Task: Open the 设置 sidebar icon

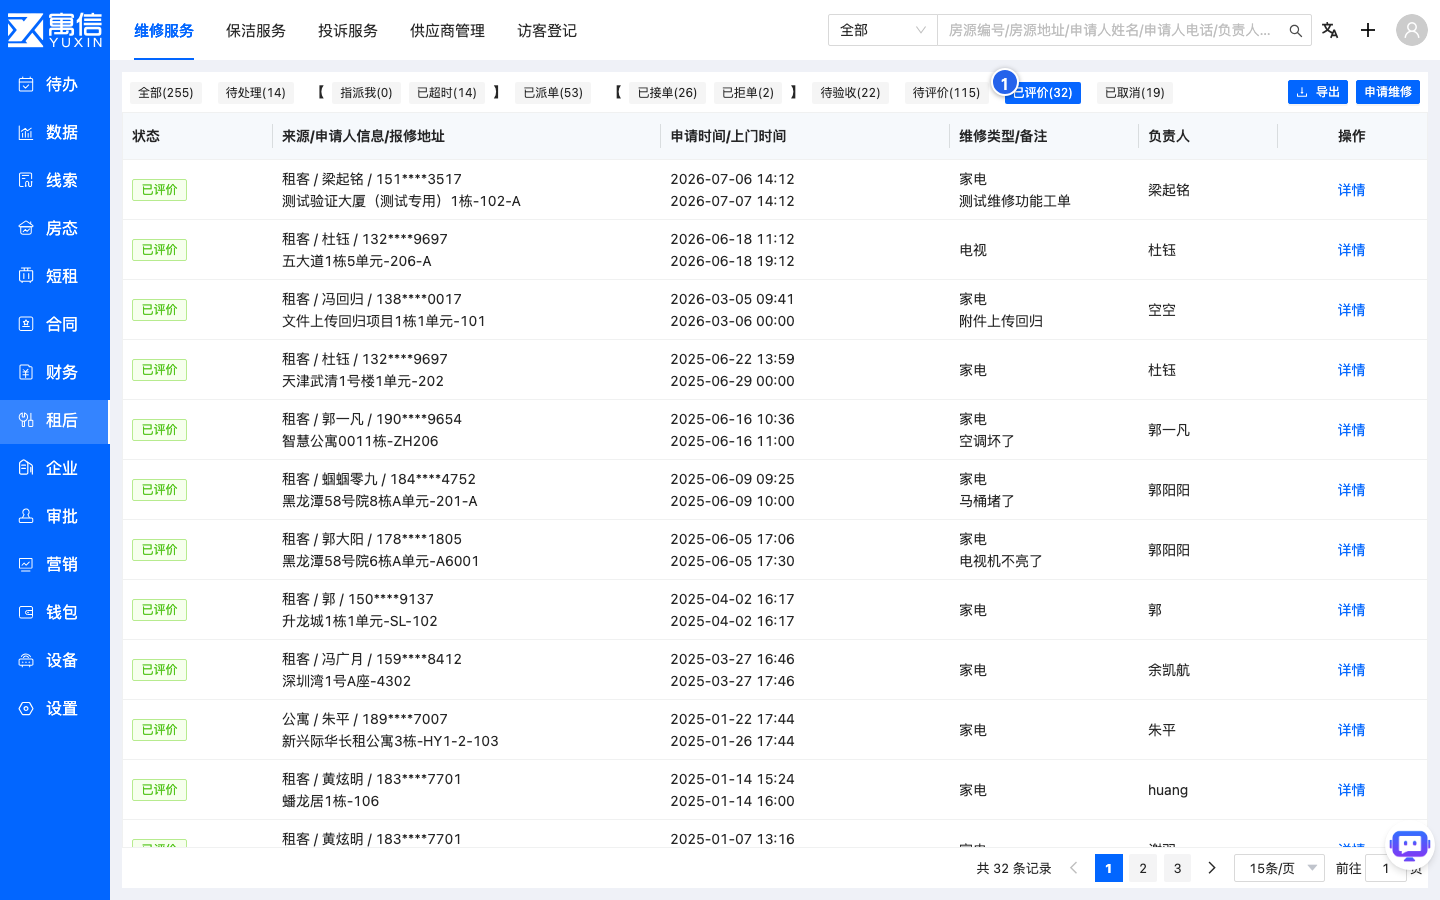Action: 26,708
